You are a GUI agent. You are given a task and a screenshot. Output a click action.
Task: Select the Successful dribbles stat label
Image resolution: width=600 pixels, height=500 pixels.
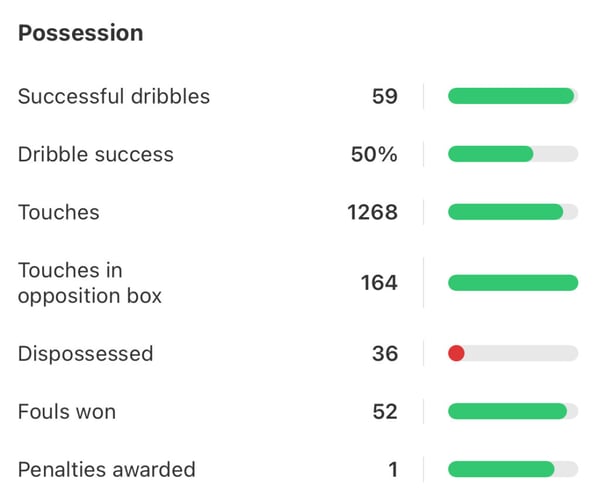pos(114,96)
